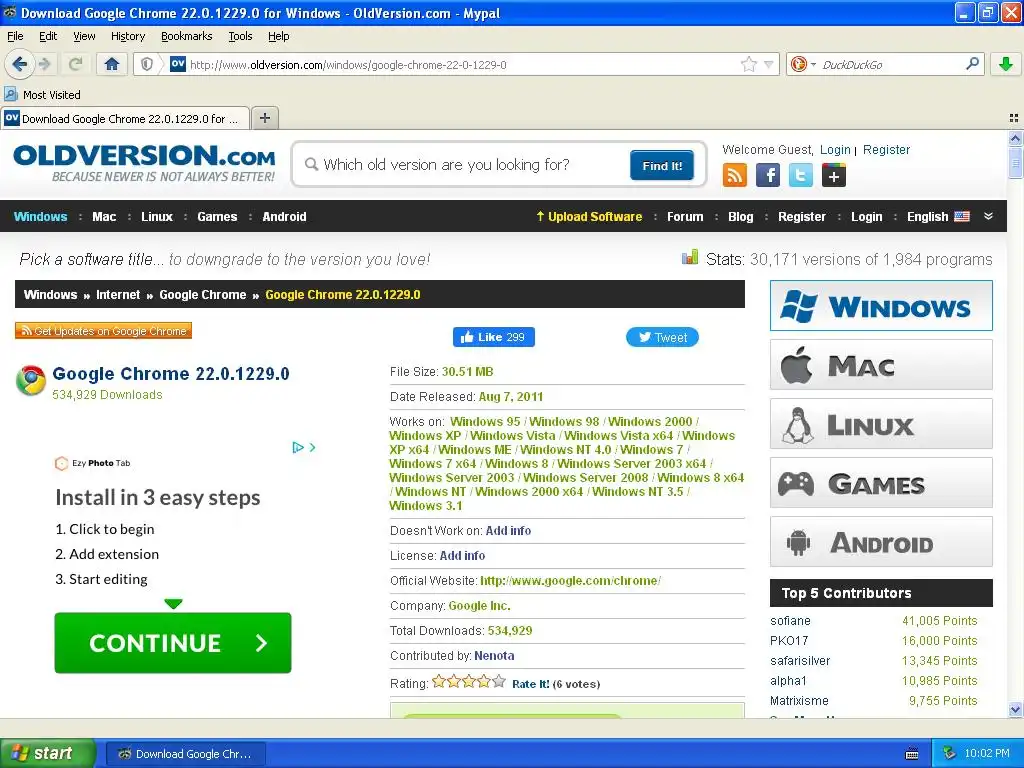Close the ad with the arrow beside AdChoices
1024x768 pixels.
tap(313, 447)
